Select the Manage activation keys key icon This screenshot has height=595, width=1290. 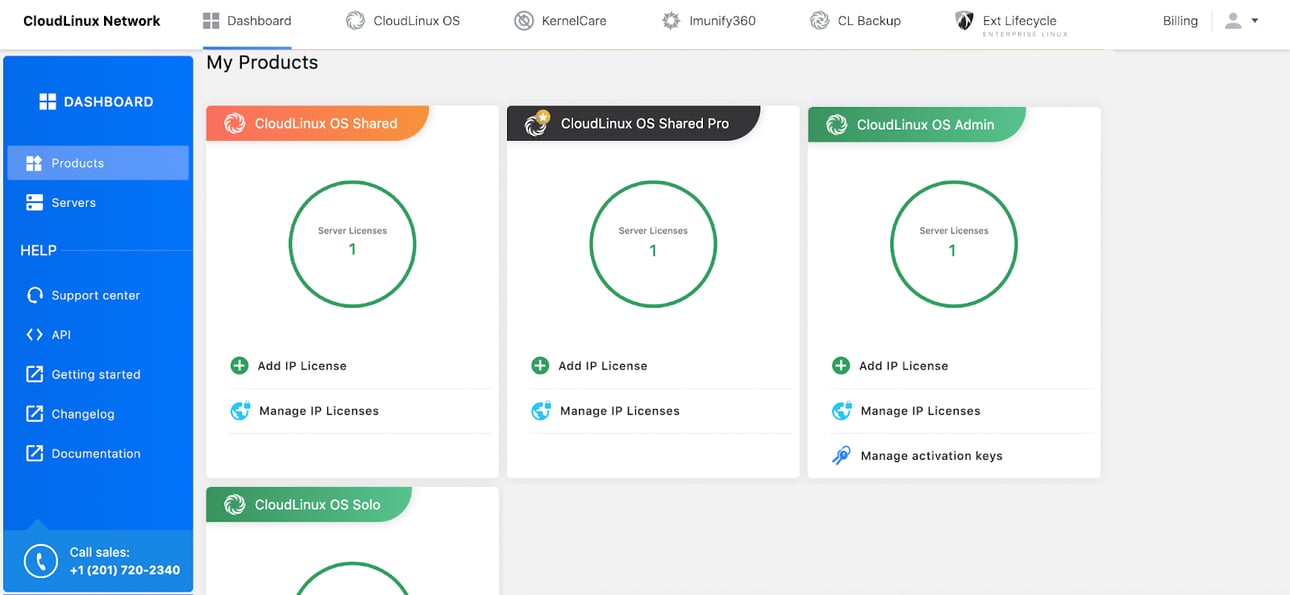point(841,455)
